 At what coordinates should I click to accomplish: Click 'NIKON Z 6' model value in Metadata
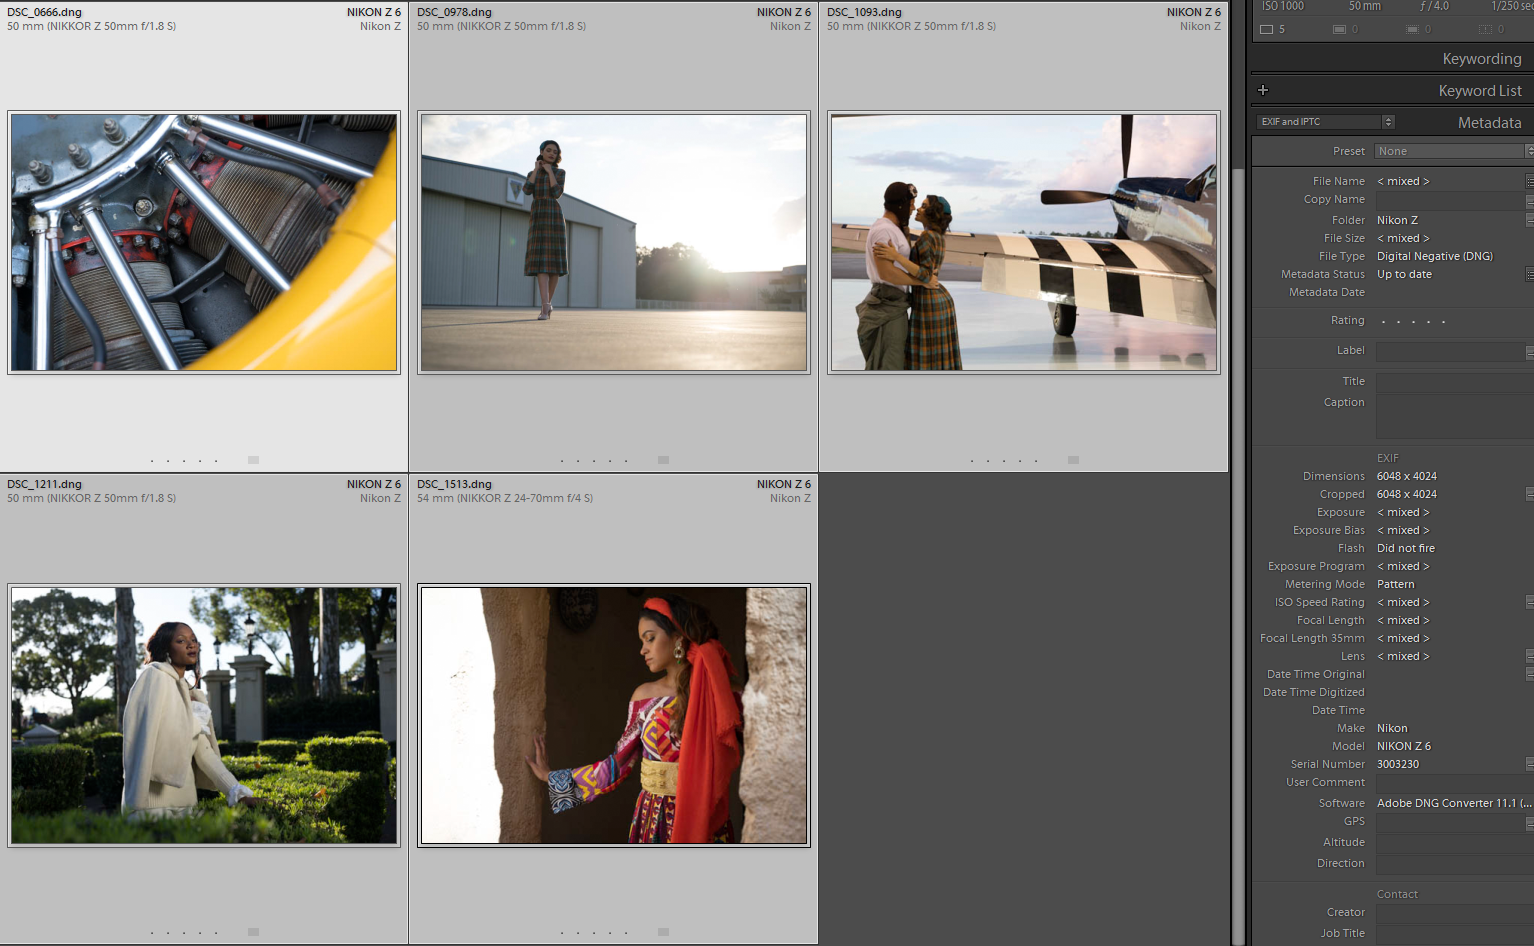click(1403, 746)
